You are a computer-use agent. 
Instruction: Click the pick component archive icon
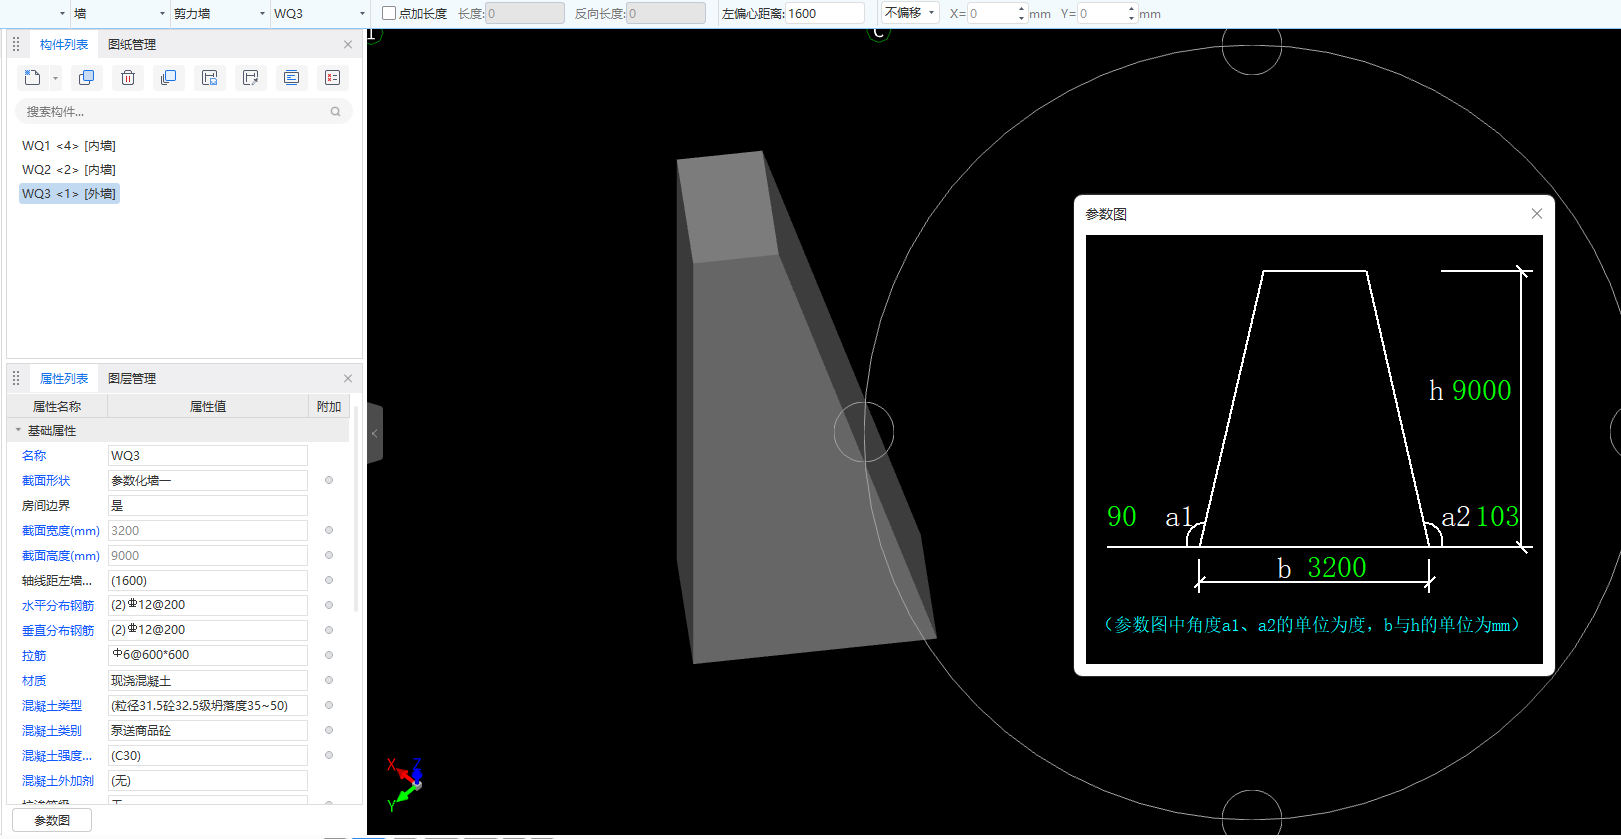[251, 78]
